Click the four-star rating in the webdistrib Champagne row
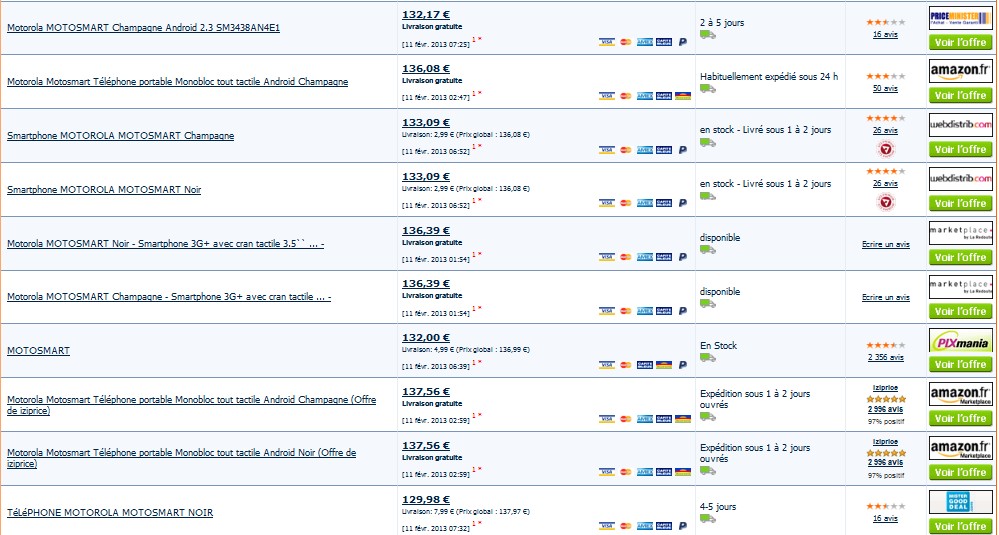Screen dimensions: 999x535 [x=886, y=118]
